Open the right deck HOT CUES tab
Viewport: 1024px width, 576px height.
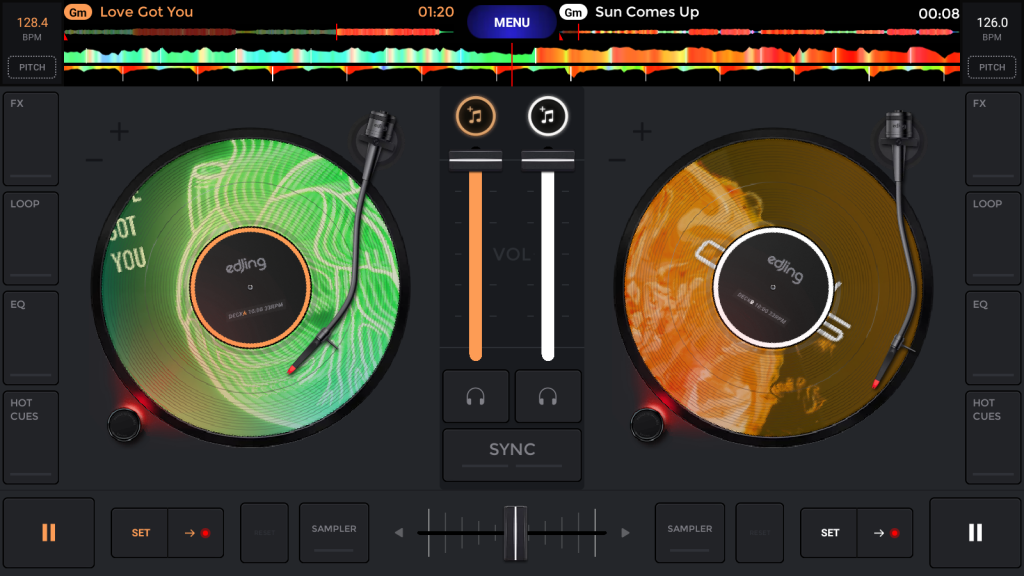point(992,437)
